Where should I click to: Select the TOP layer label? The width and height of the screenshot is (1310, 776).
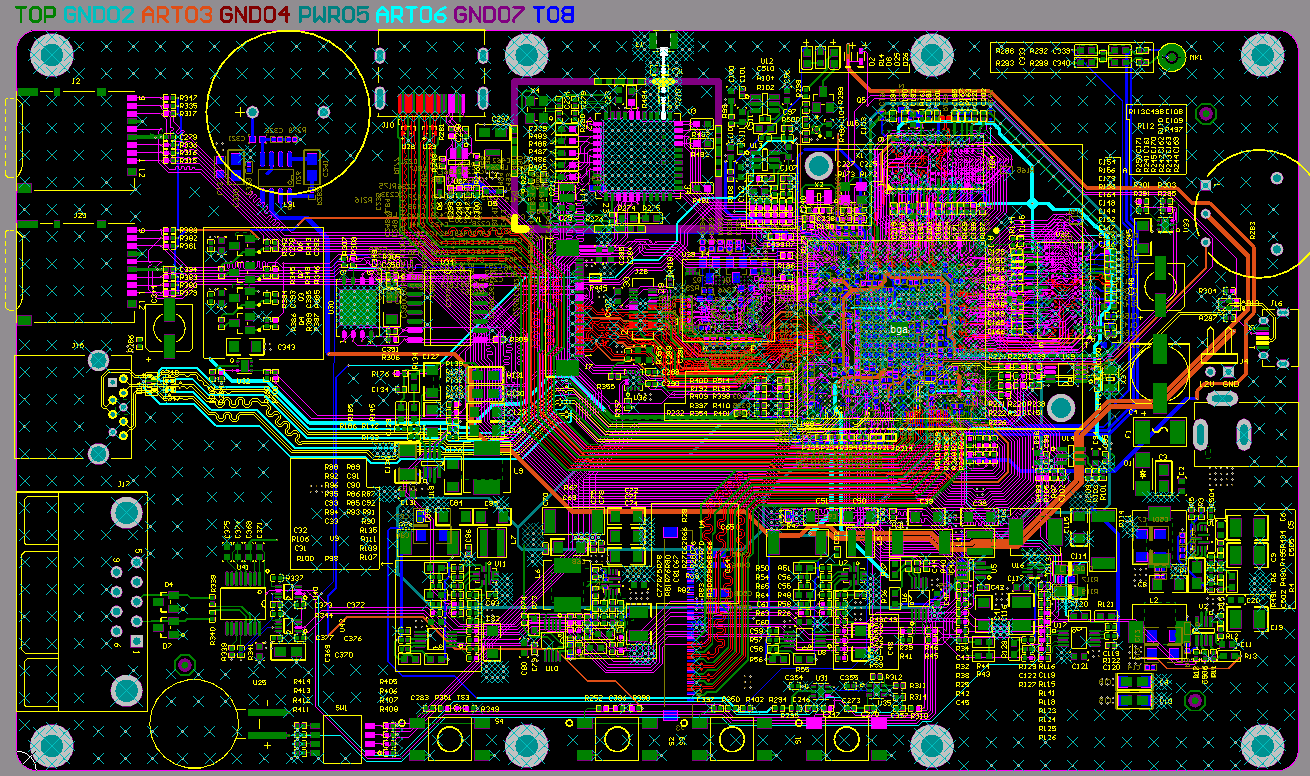[37, 14]
